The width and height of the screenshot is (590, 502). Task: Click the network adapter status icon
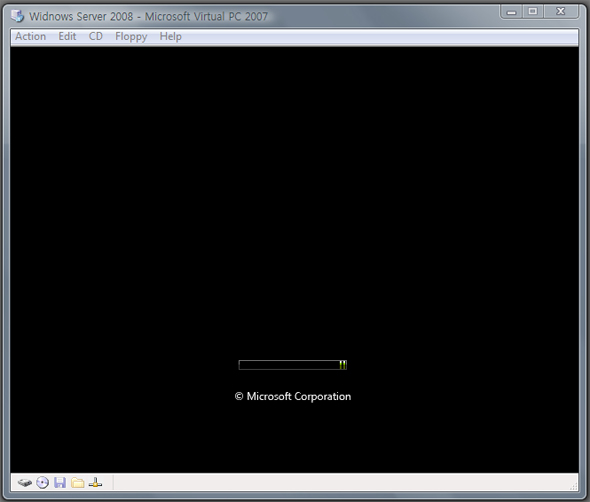coord(95,482)
